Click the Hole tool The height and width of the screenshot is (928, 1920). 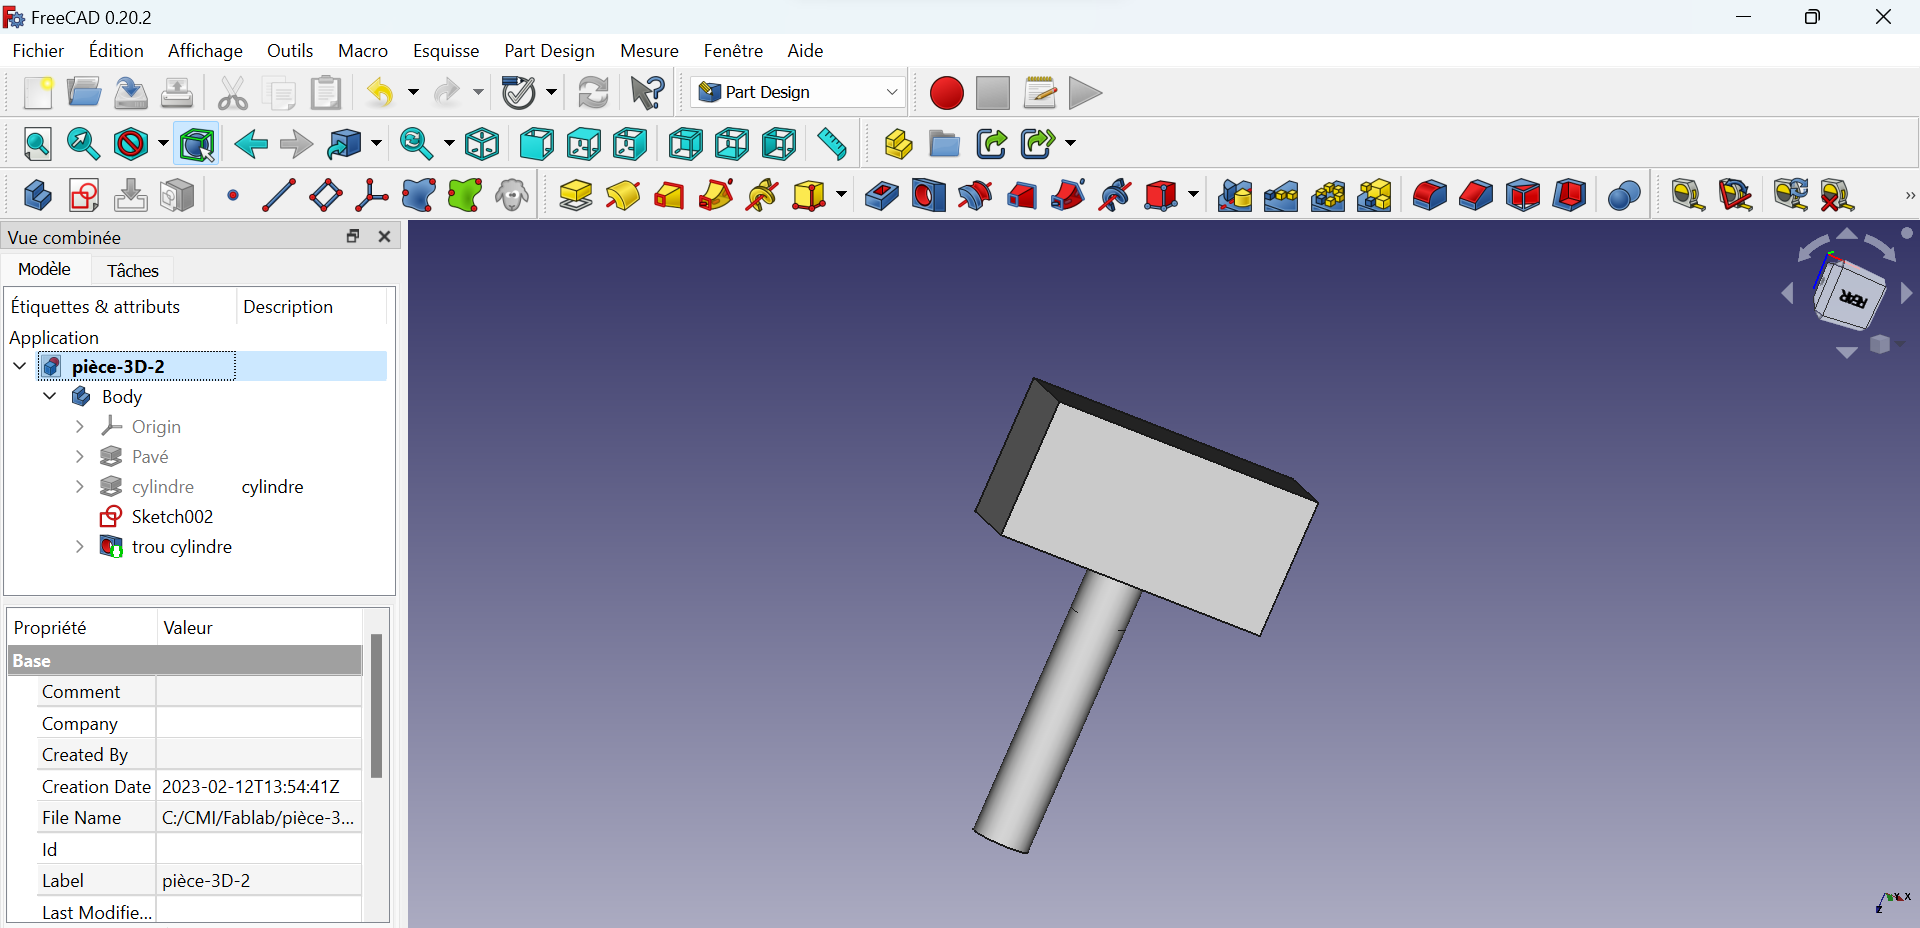(x=928, y=196)
